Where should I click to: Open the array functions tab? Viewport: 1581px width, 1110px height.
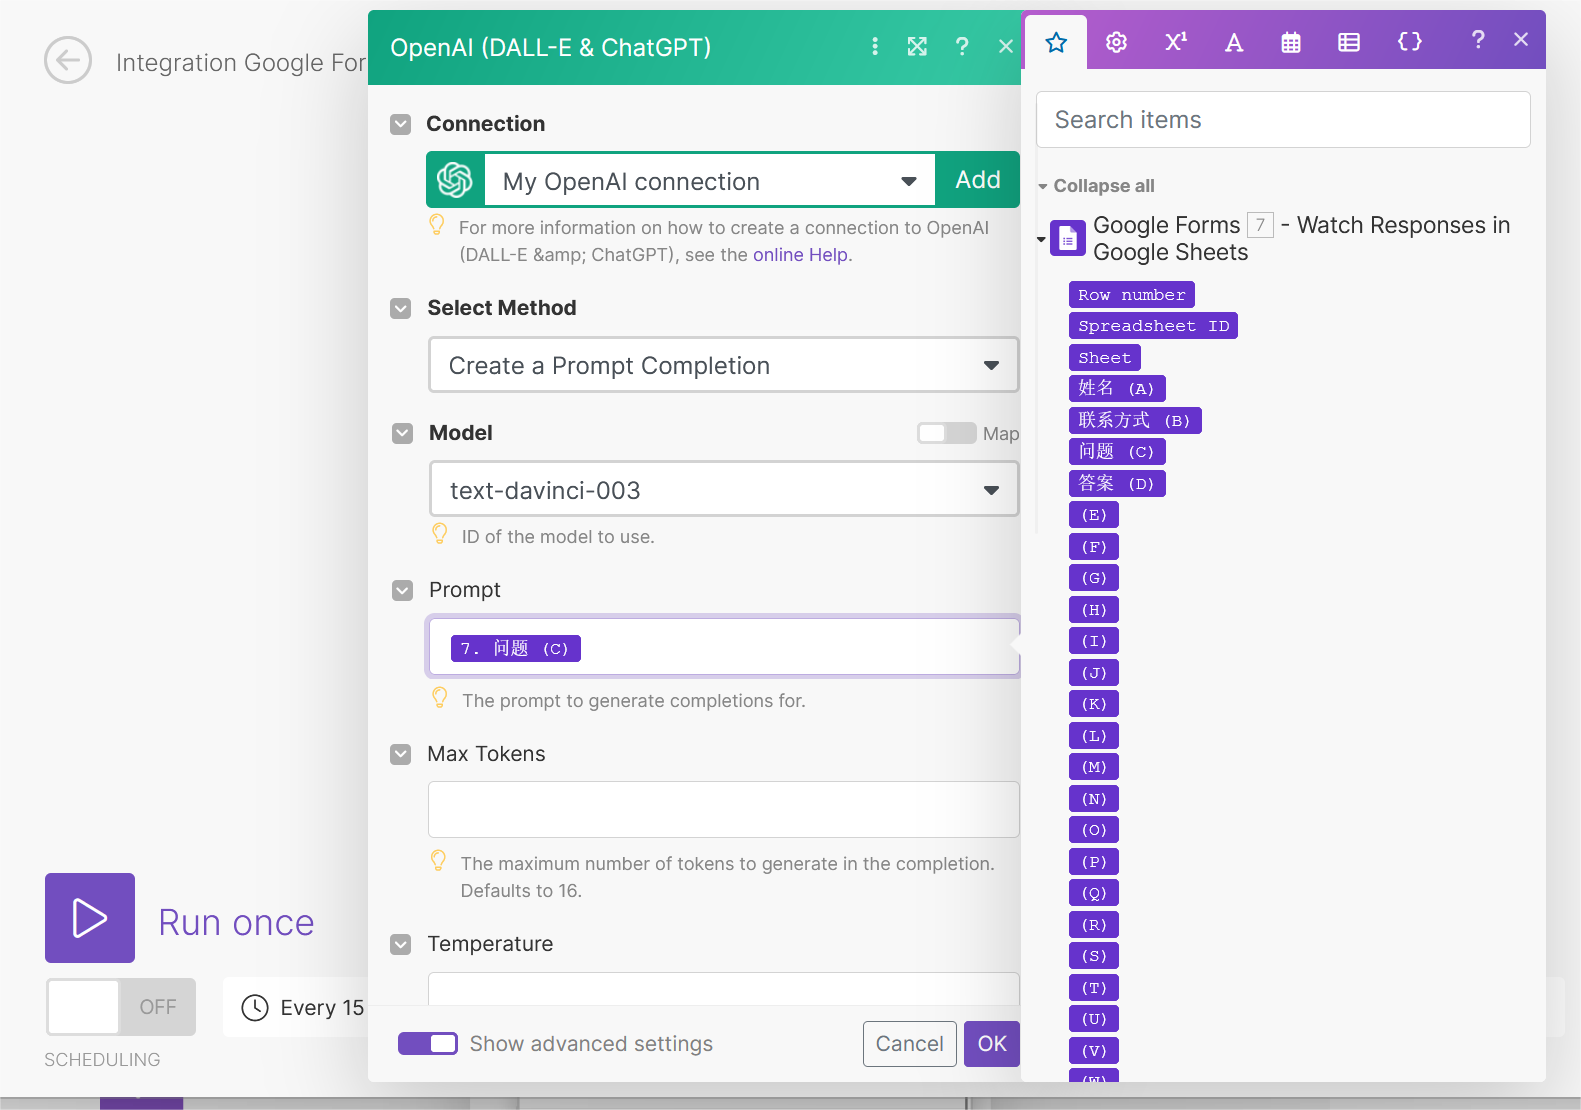pyautogui.click(x=1349, y=42)
